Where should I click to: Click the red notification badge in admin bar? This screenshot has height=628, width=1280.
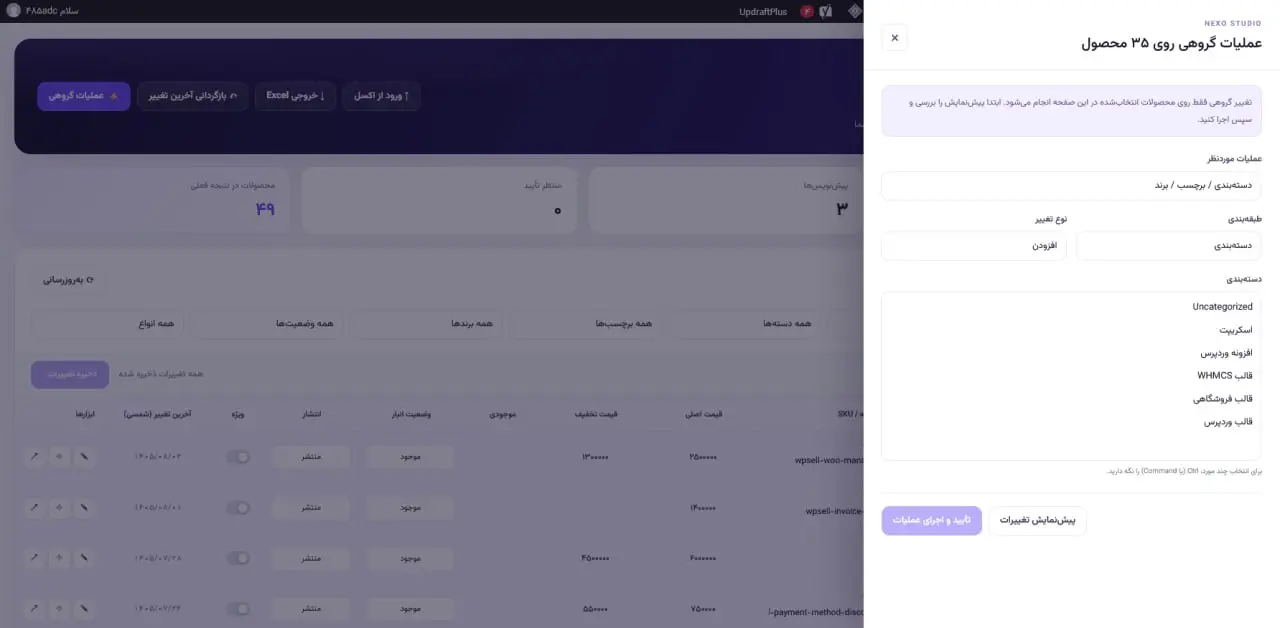pyautogui.click(x=807, y=11)
